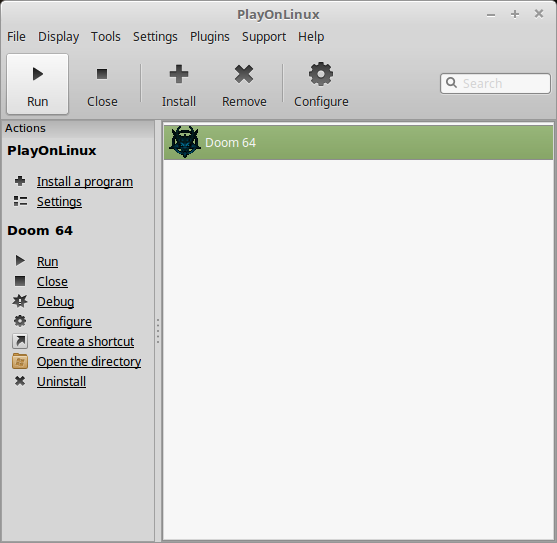Click plus icon beside Install a program
Screen dimensions: 557x543
(x=20, y=181)
